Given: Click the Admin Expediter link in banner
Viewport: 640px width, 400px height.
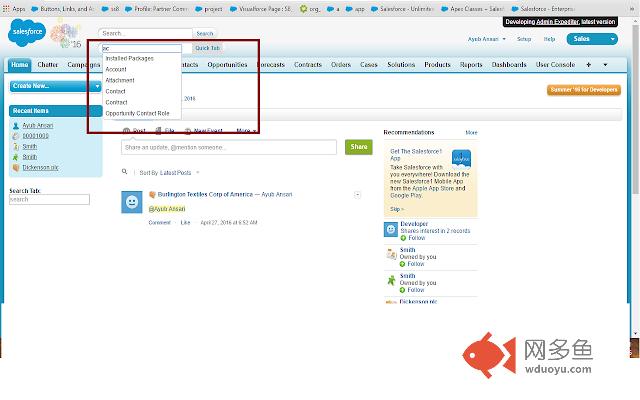Looking at the screenshot, I should pyautogui.click(x=557, y=22).
